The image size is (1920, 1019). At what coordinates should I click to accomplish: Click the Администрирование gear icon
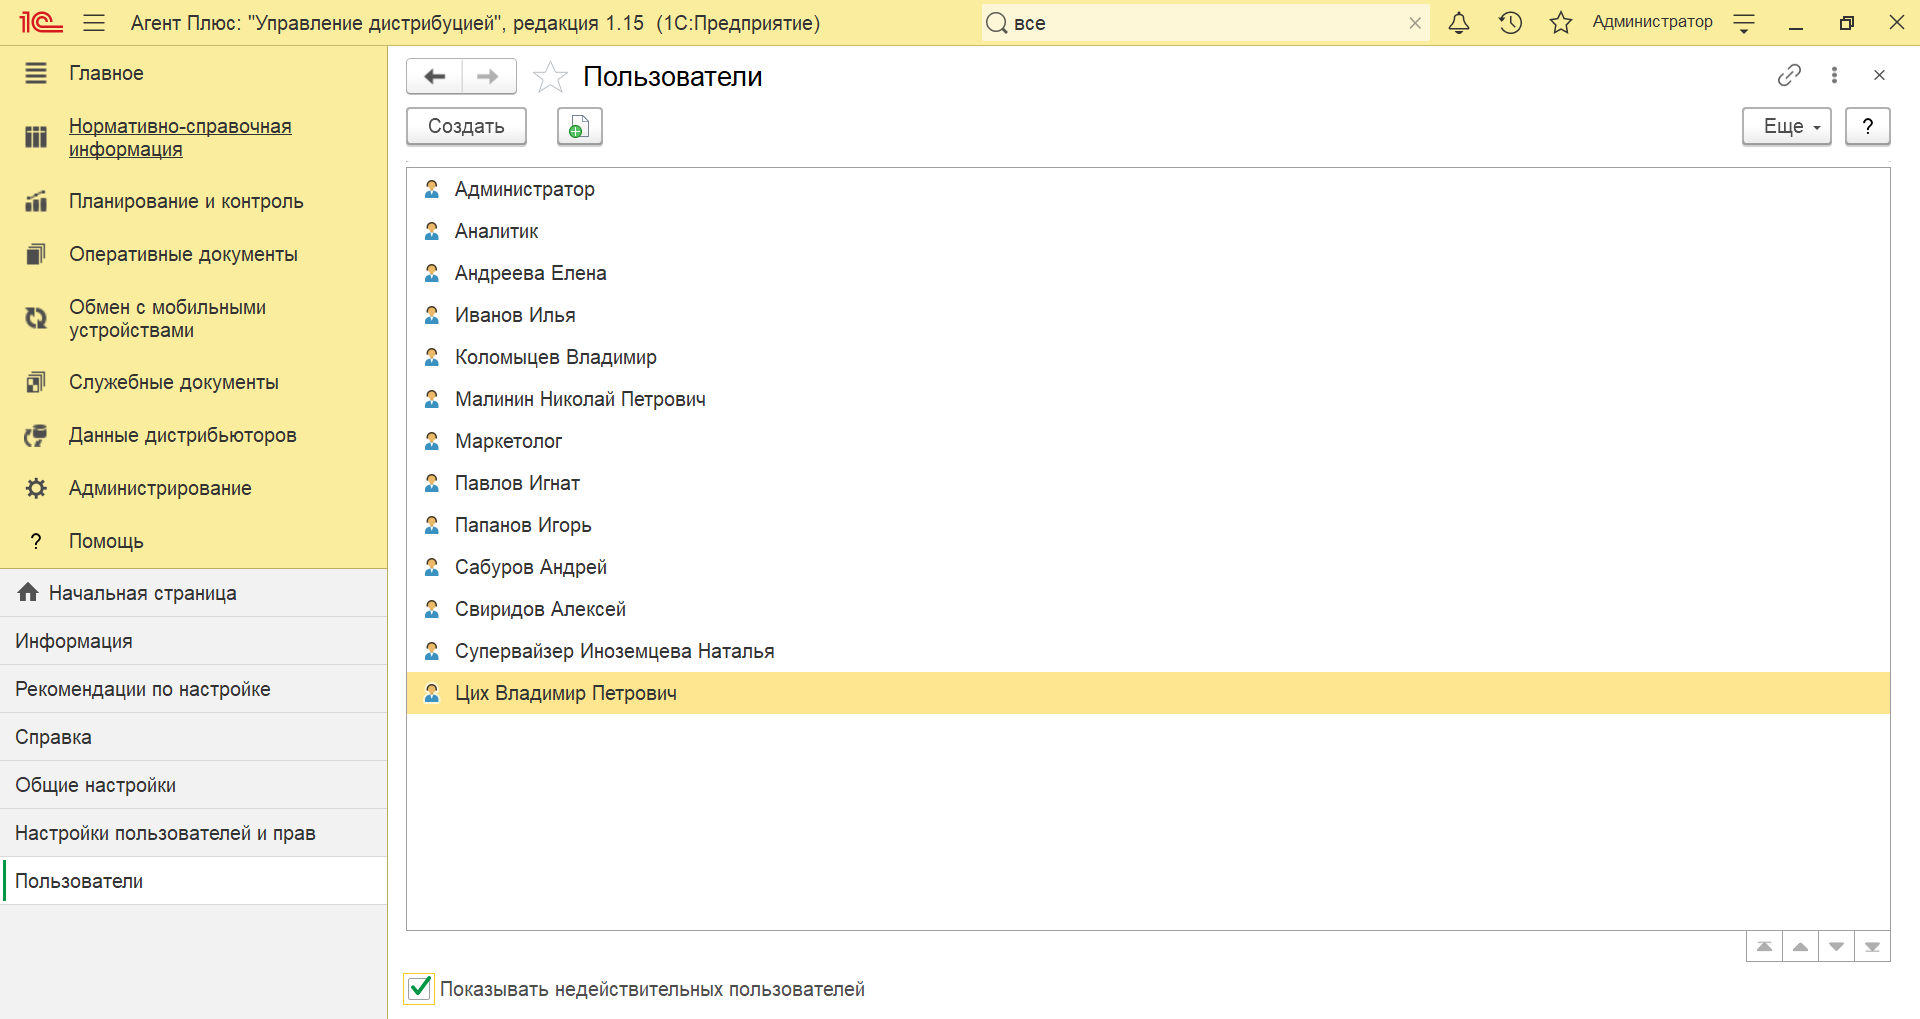click(36, 488)
